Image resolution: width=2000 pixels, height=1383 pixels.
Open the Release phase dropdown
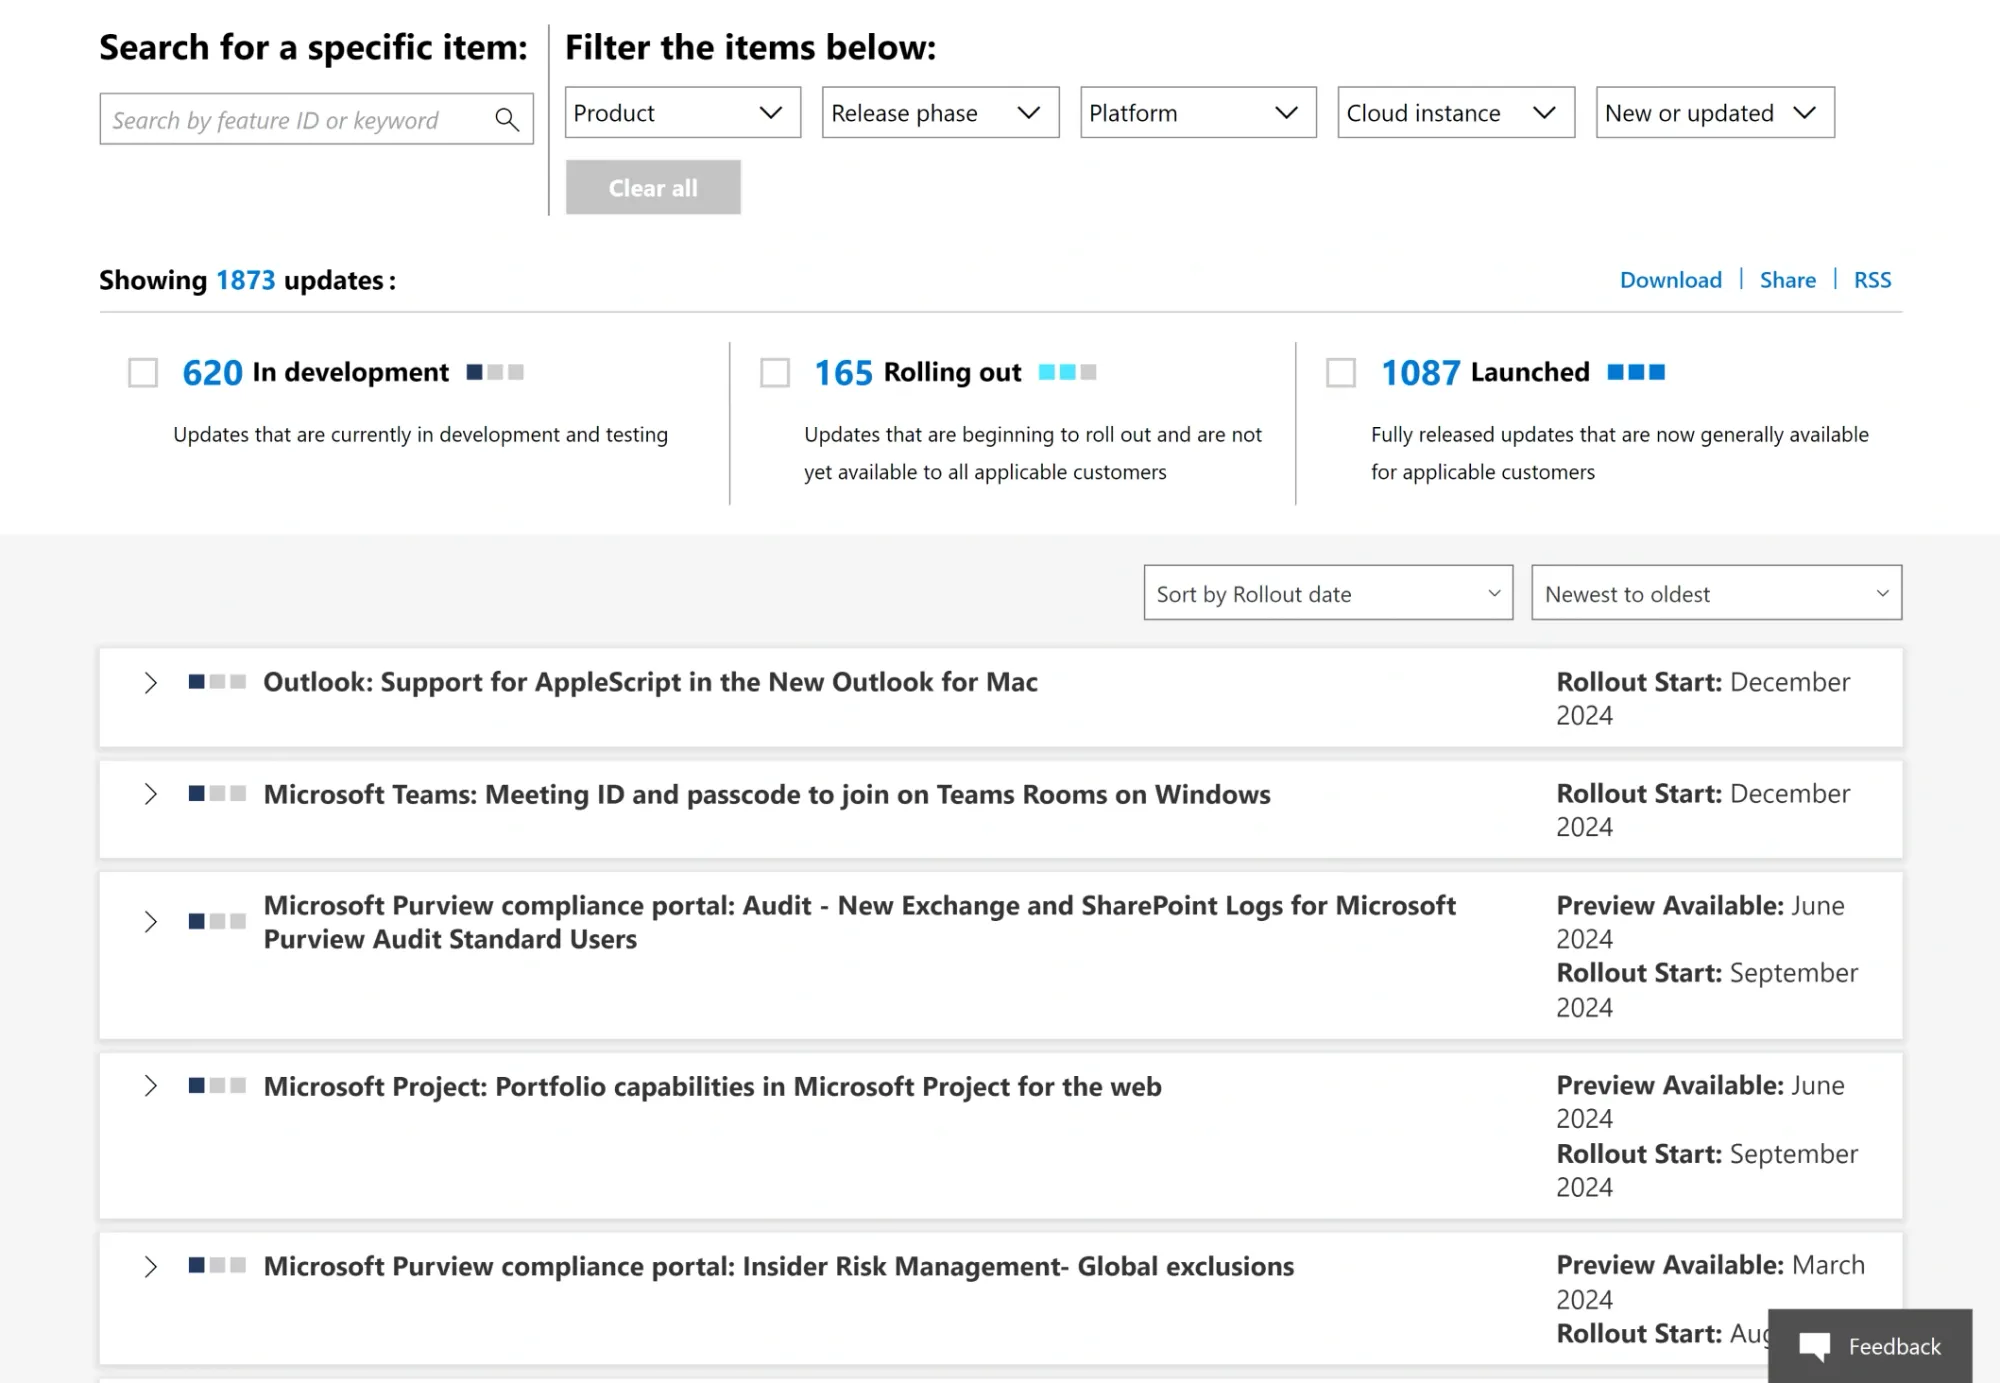(938, 113)
